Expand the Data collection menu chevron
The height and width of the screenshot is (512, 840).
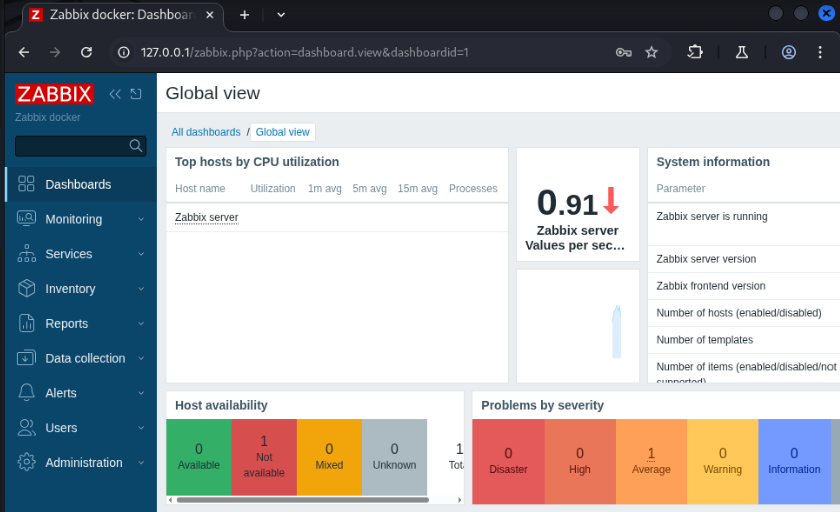coord(141,358)
